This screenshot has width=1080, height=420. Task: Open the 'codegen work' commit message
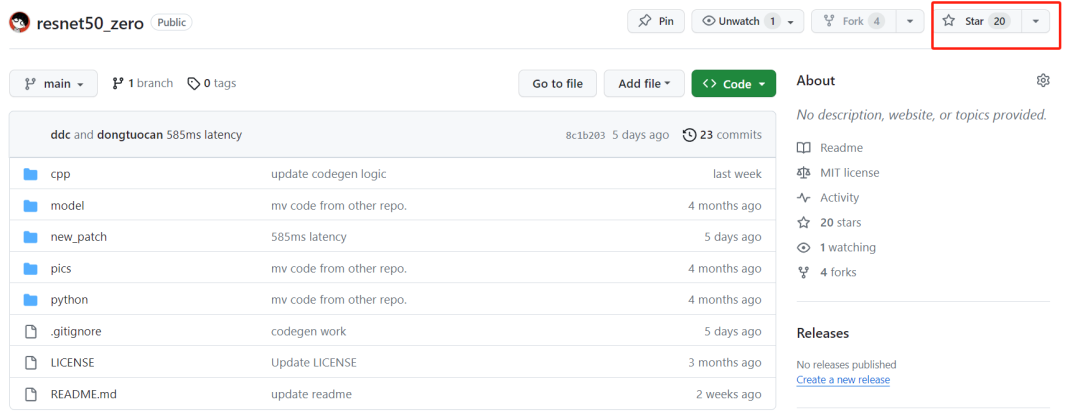[x=309, y=332]
